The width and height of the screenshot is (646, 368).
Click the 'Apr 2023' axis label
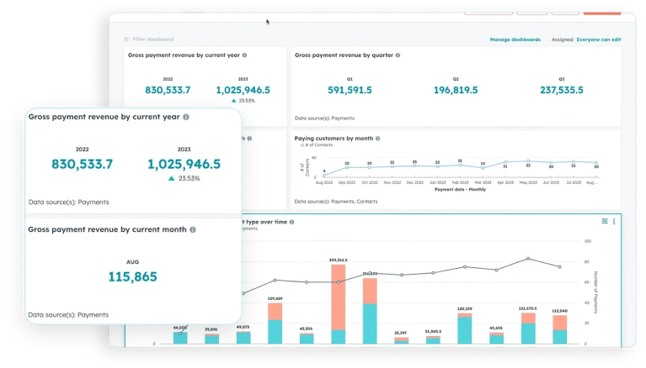click(506, 182)
